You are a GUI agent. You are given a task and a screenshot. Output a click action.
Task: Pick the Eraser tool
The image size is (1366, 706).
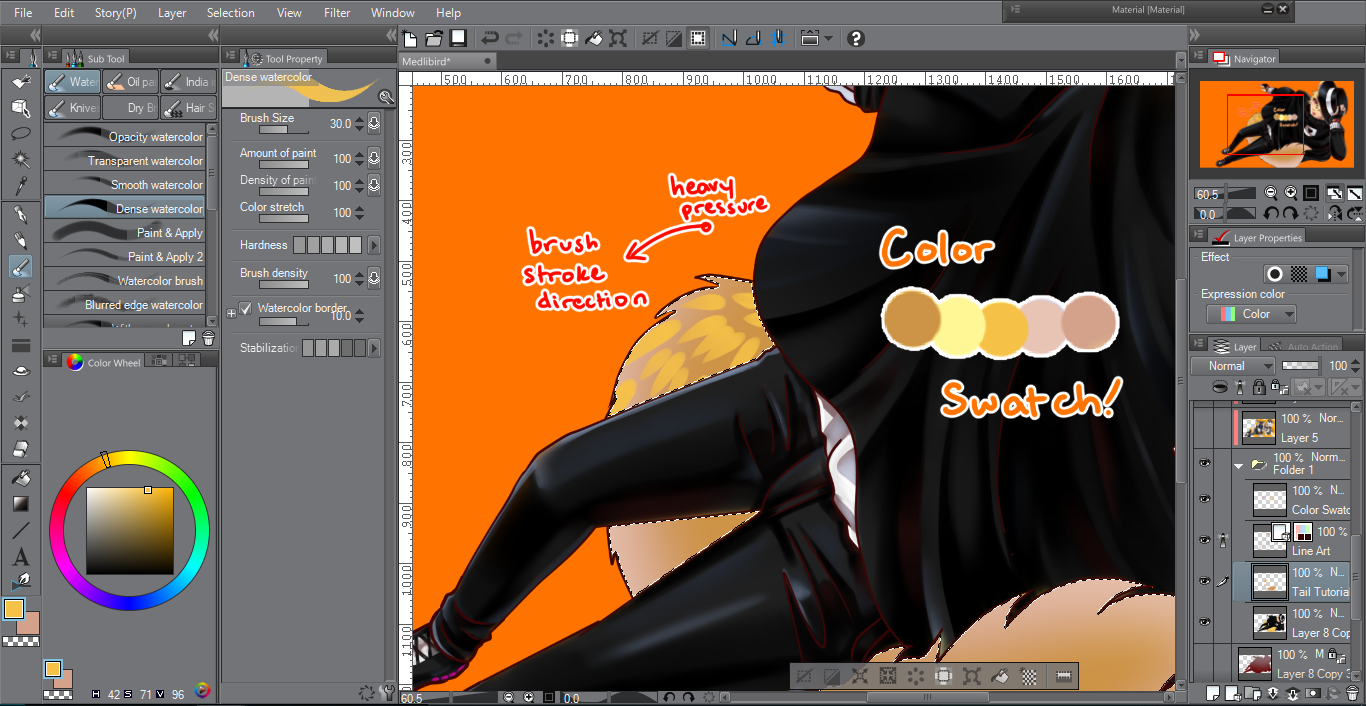20,449
